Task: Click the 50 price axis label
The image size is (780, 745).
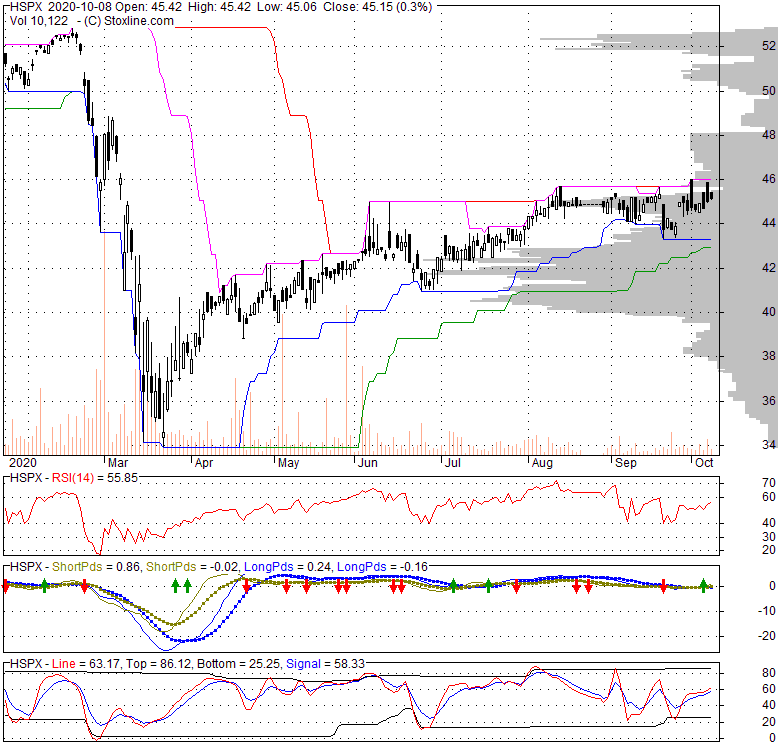Action: (769, 91)
